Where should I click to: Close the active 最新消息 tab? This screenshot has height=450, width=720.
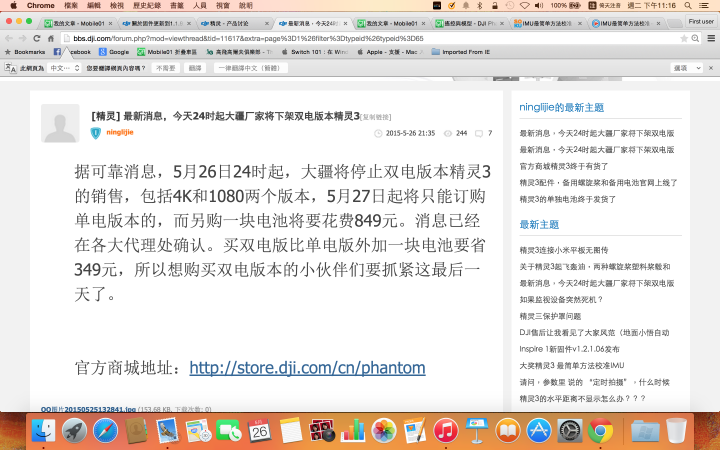345,23
